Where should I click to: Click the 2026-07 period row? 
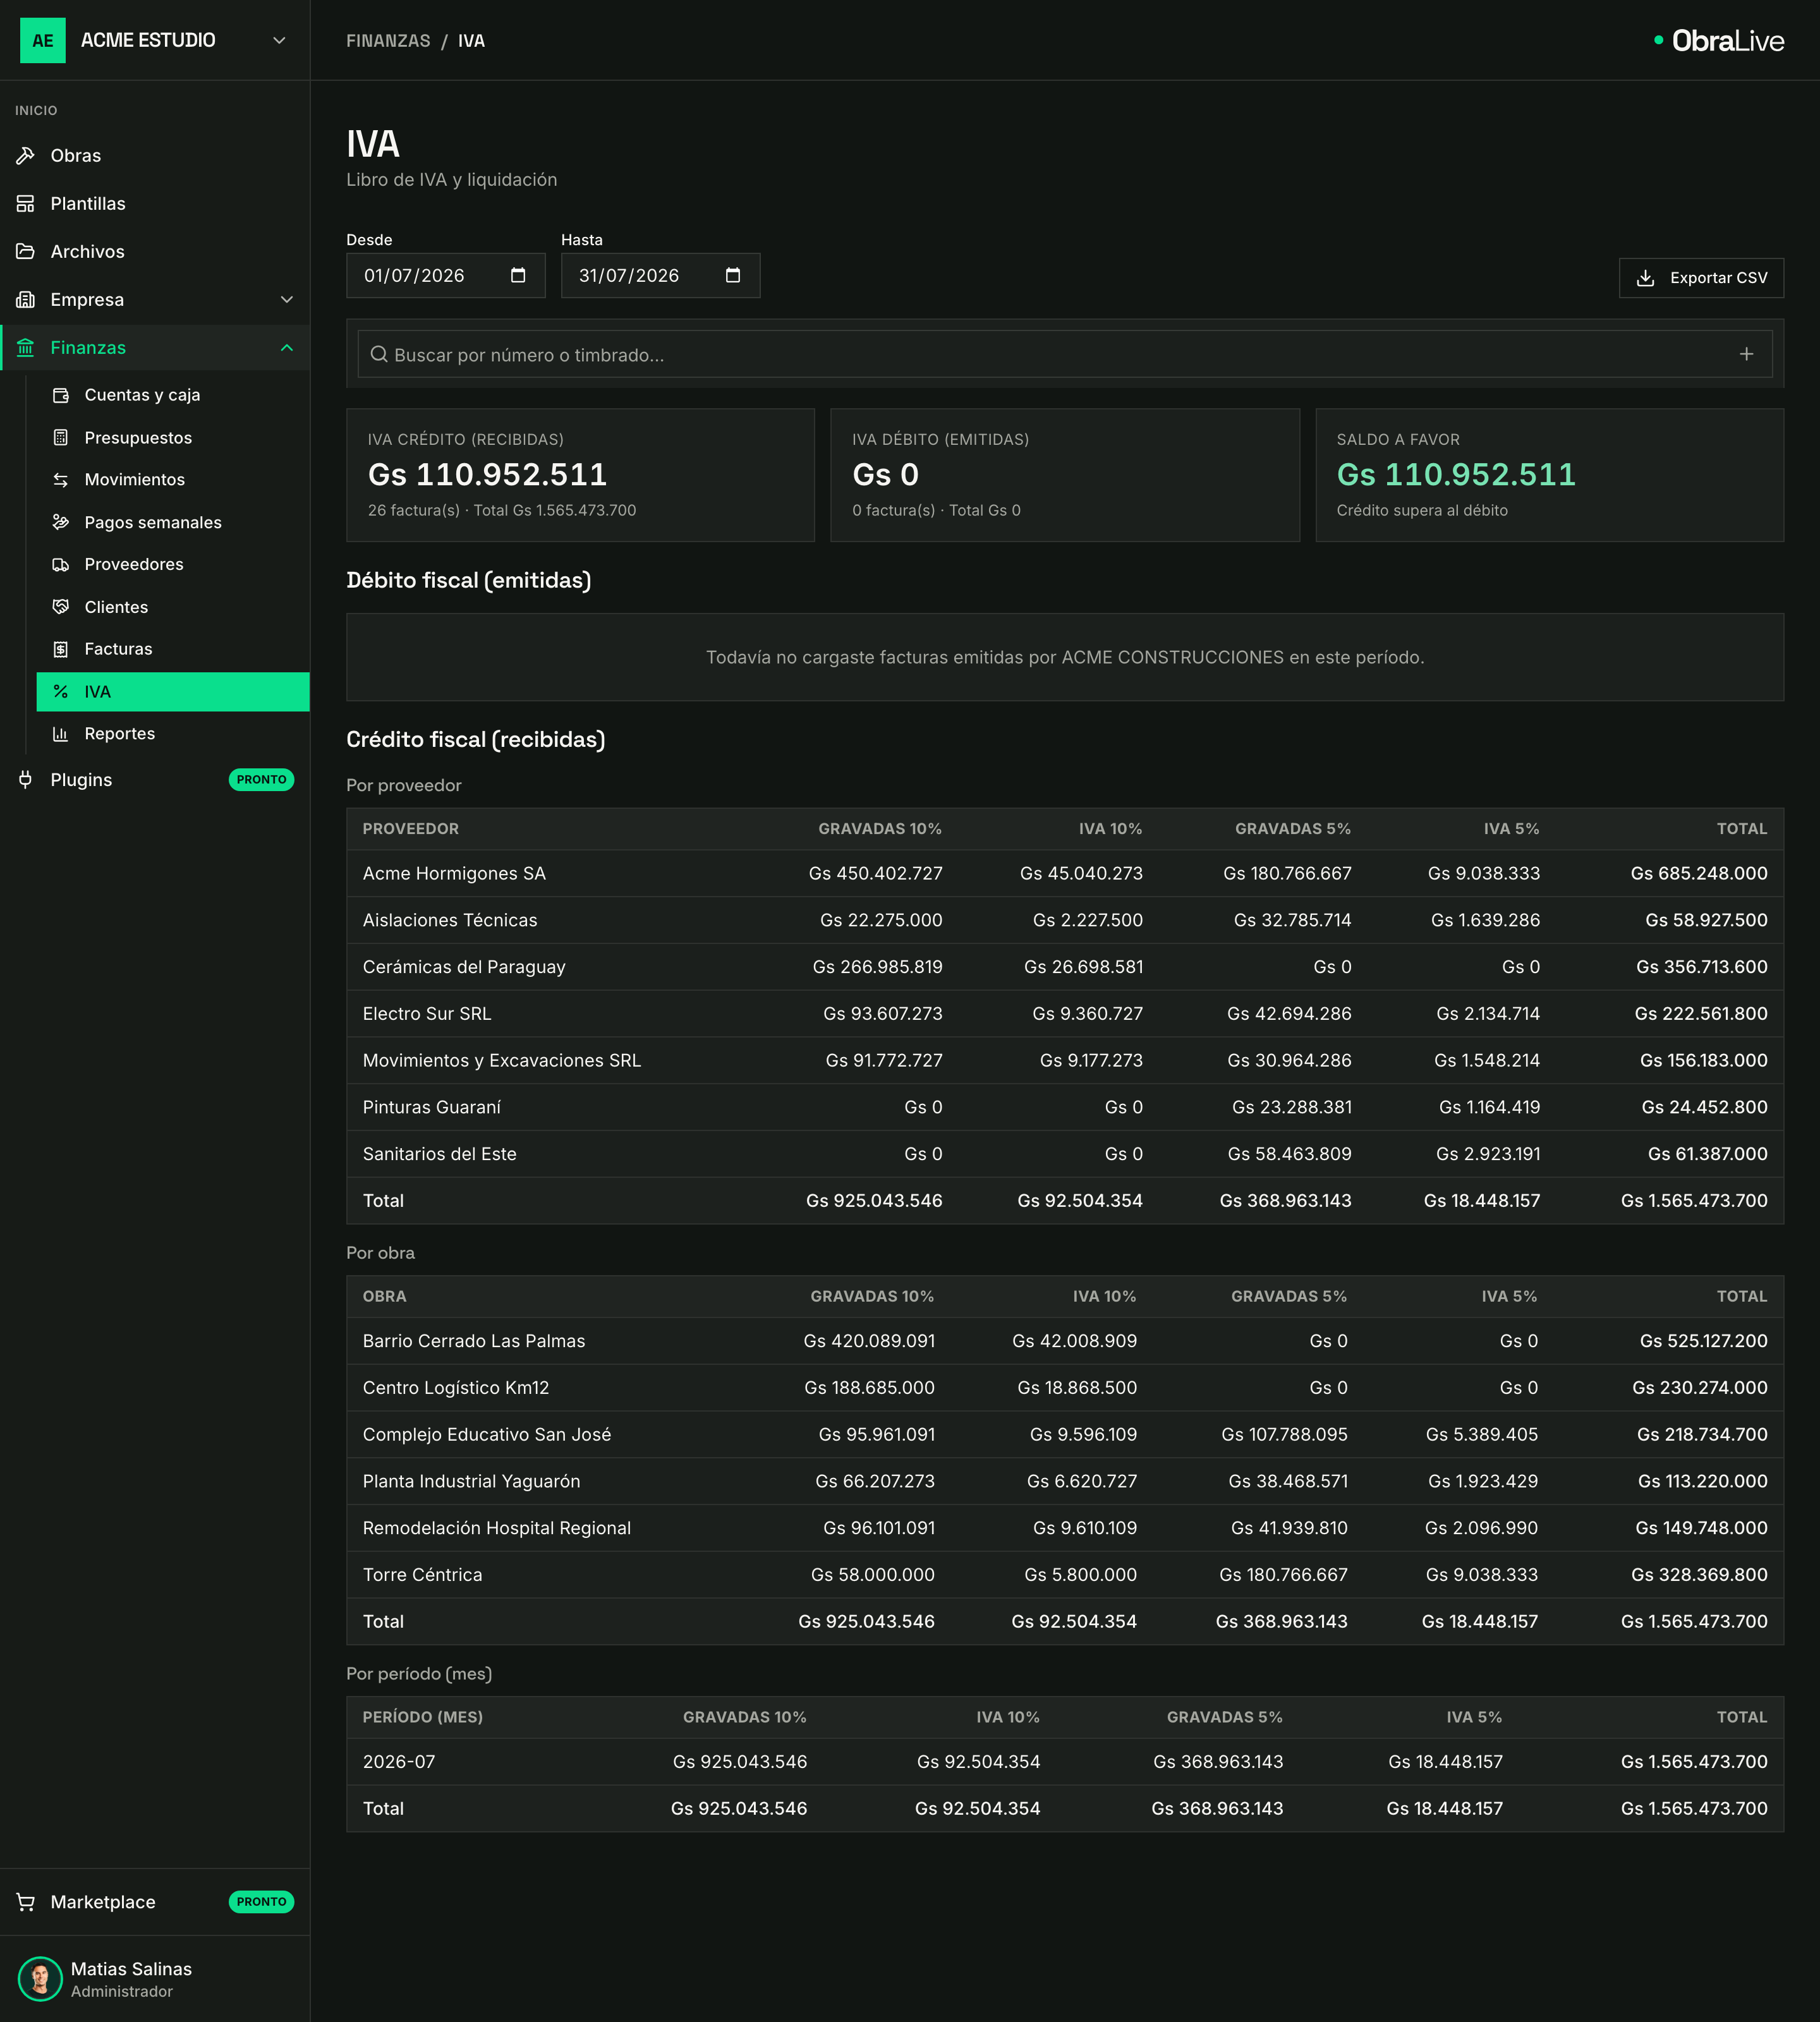1065,1761
